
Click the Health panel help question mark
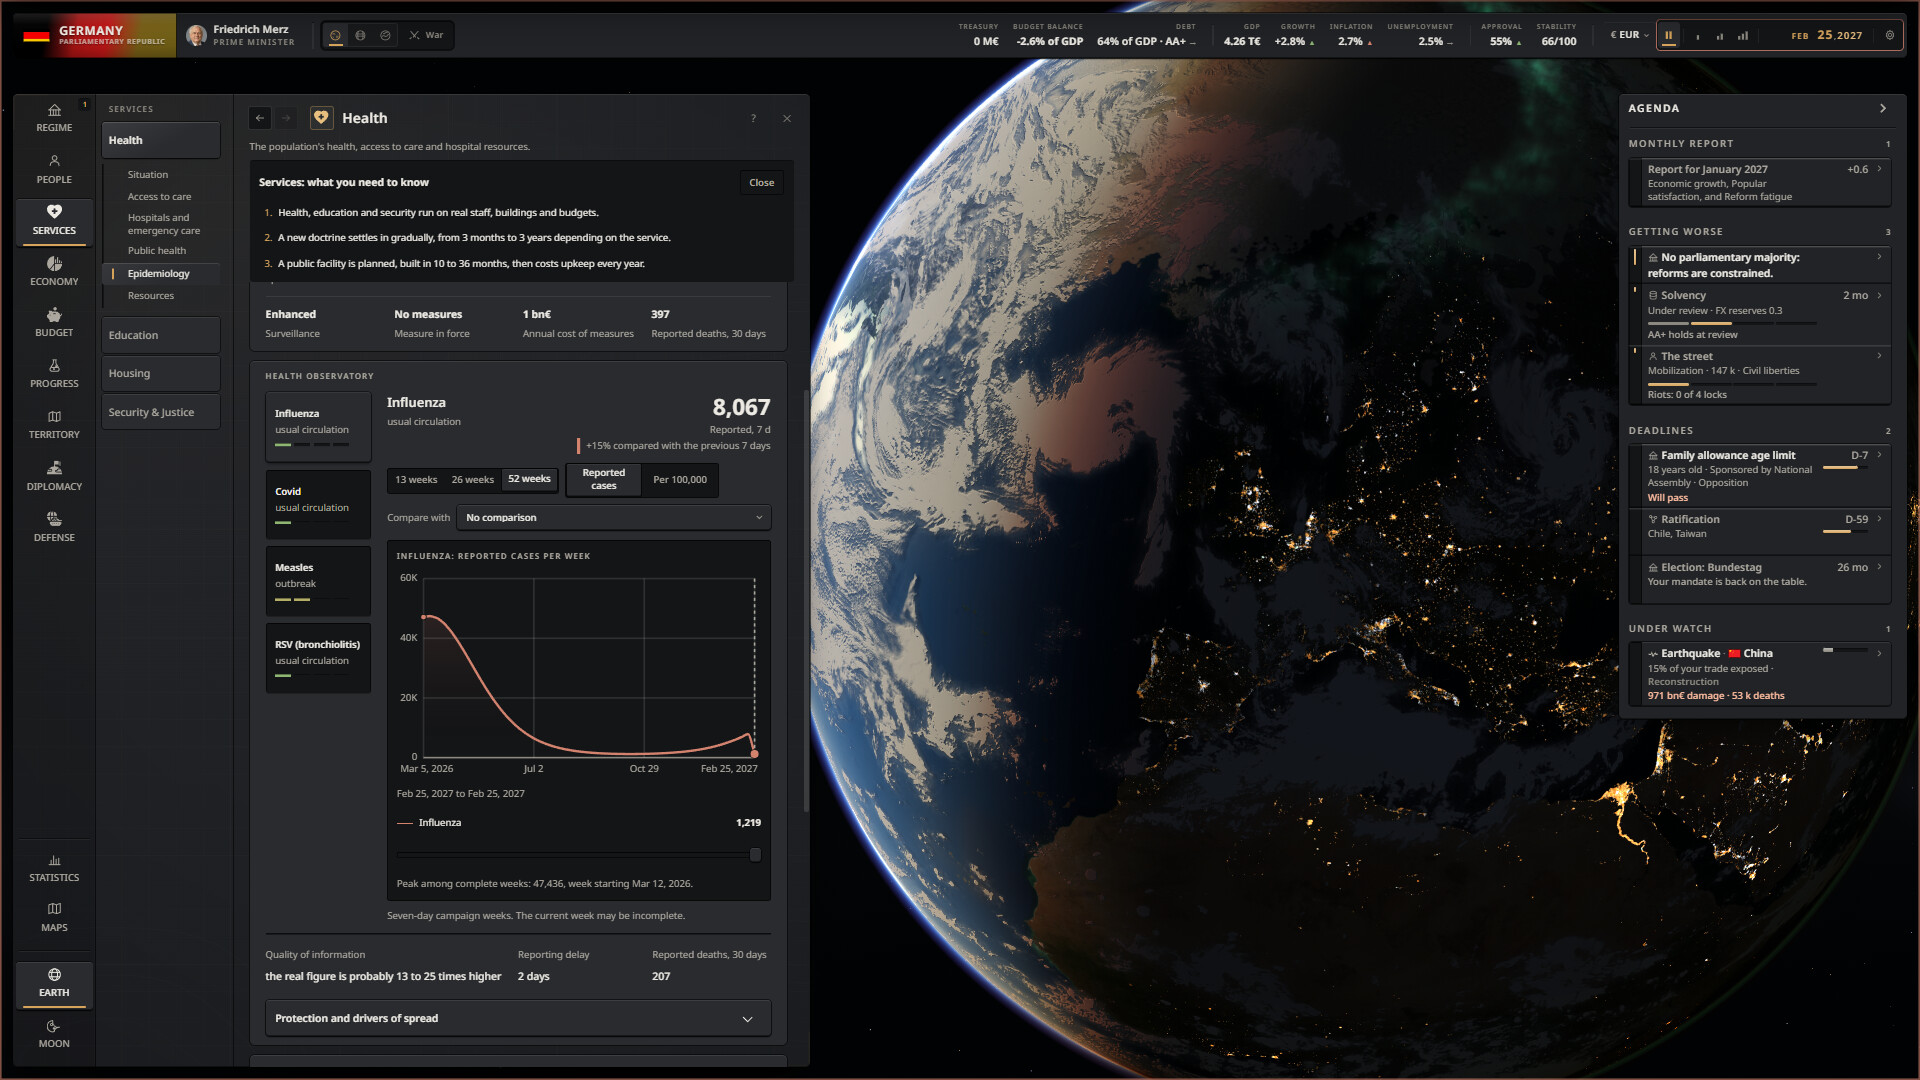[754, 118]
